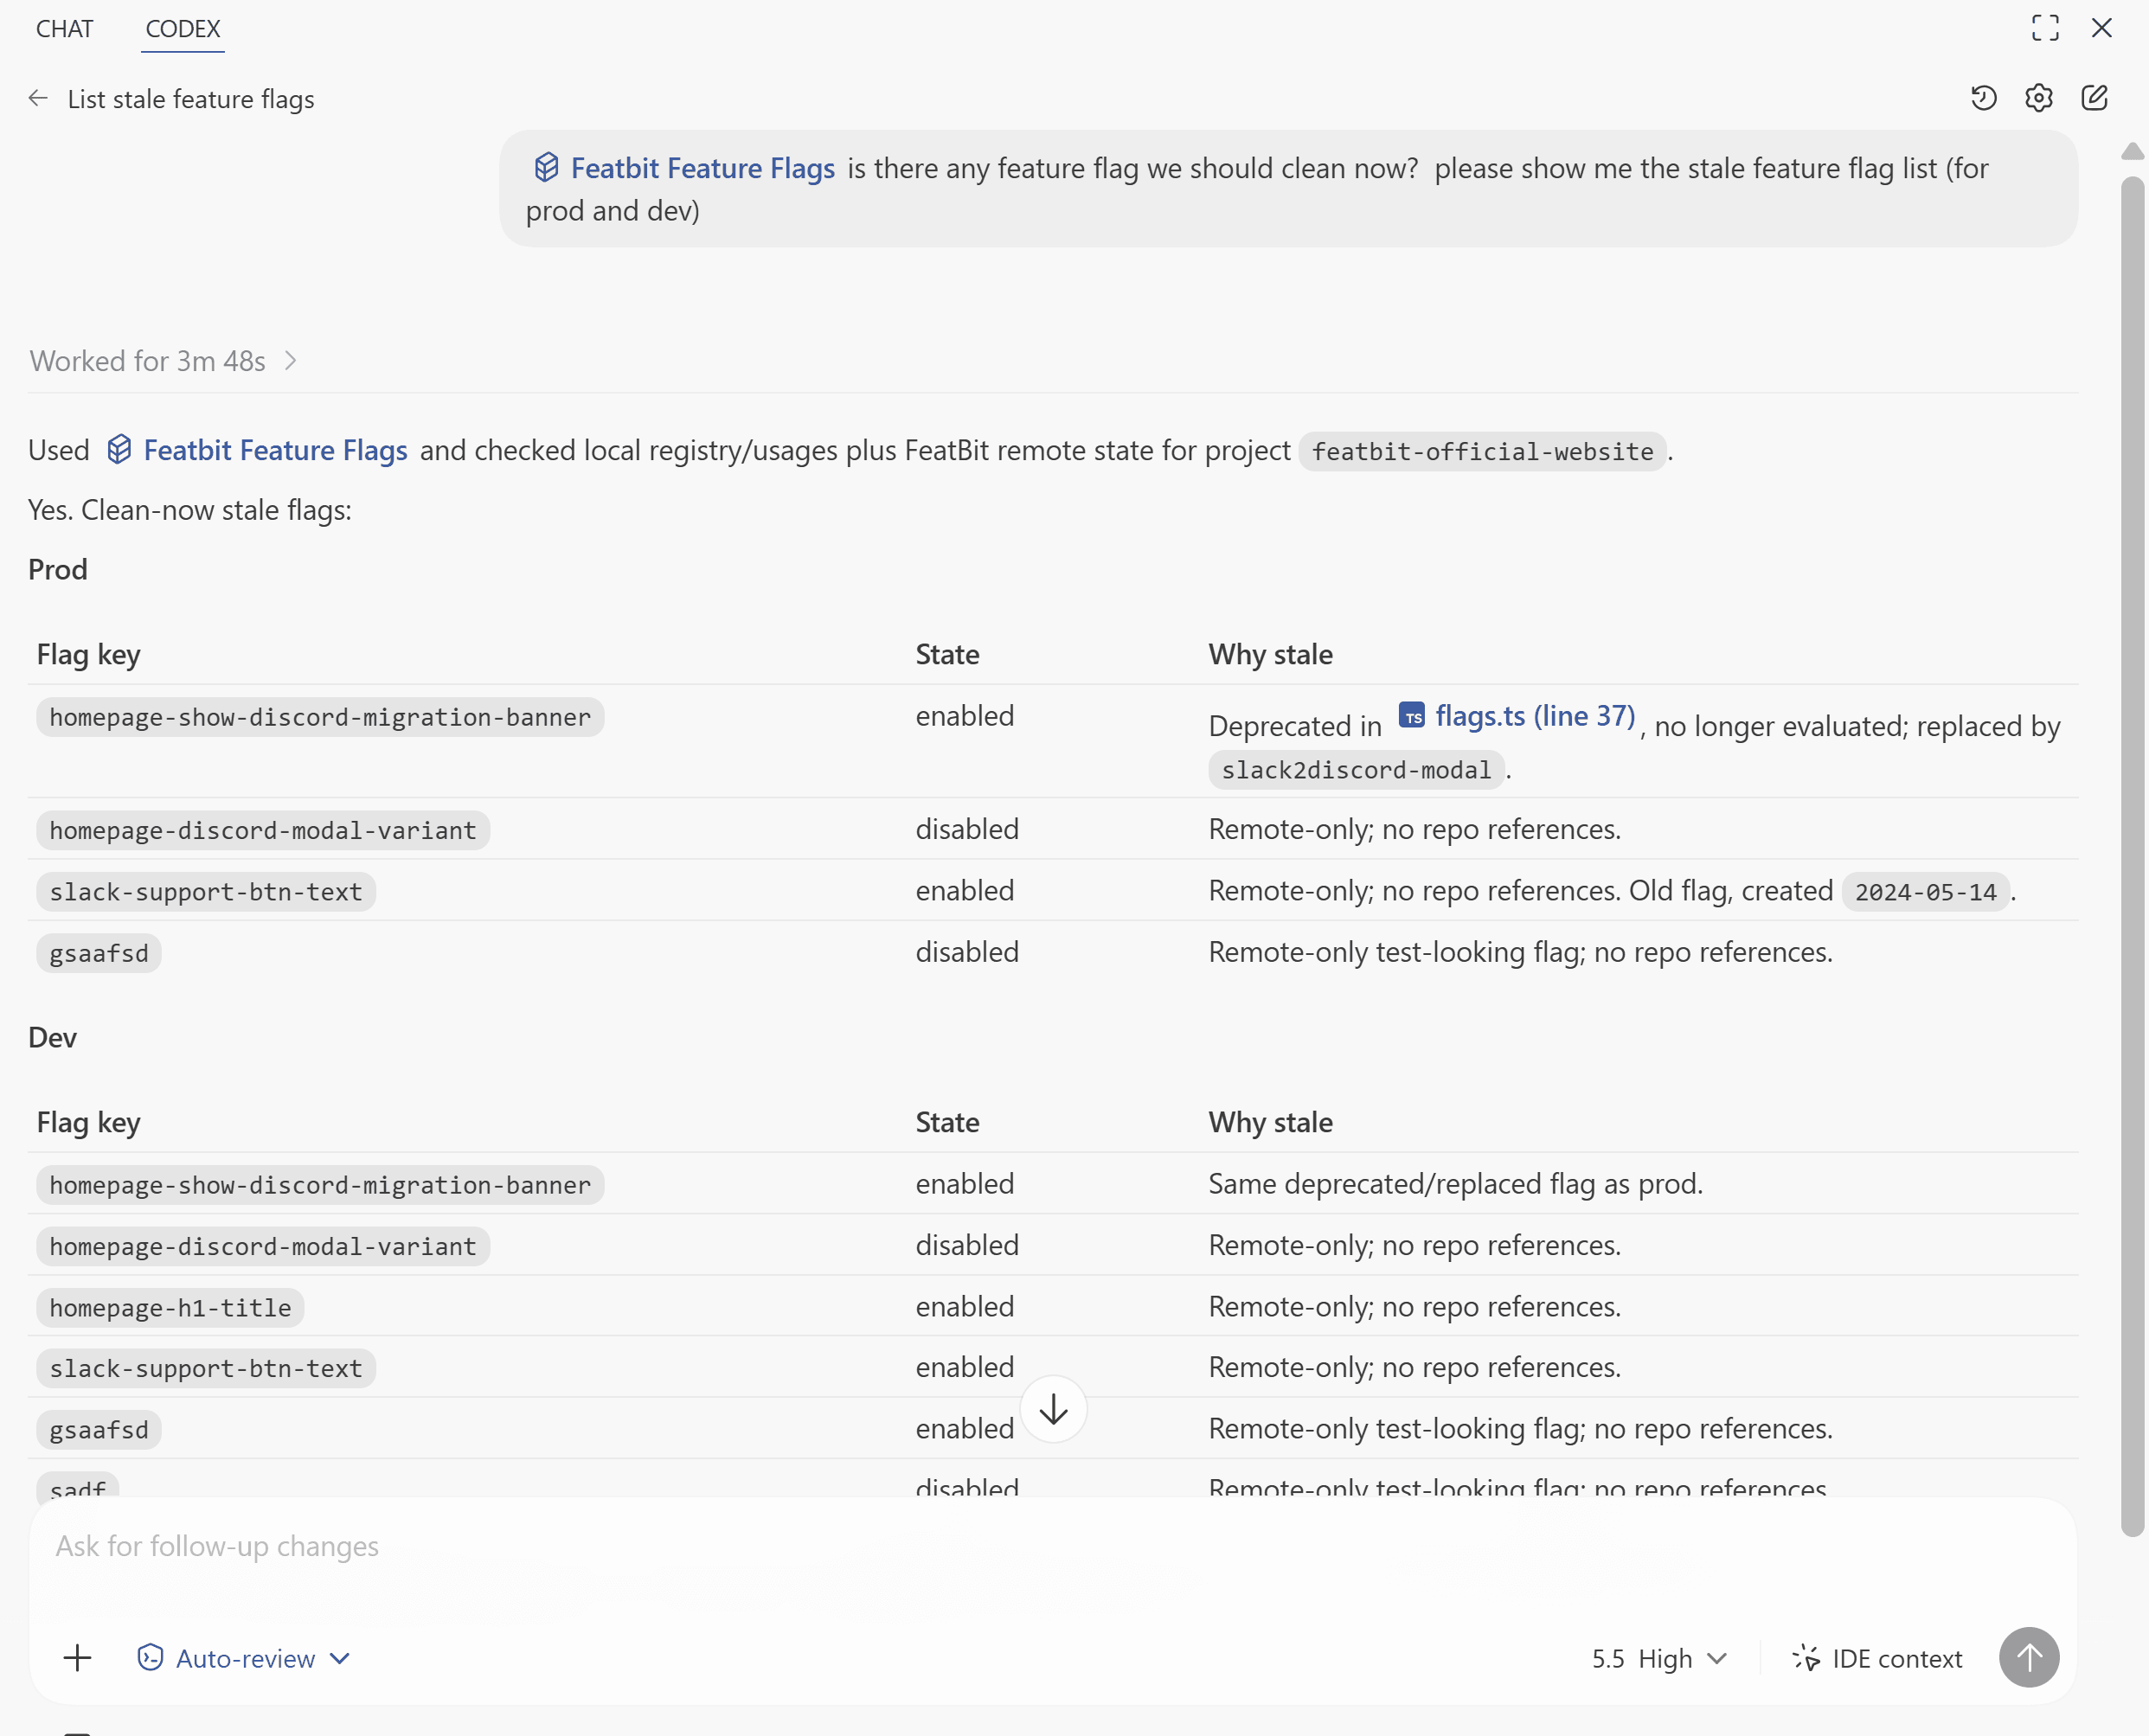Open the Auto-review dropdown

[x=244, y=1659]
